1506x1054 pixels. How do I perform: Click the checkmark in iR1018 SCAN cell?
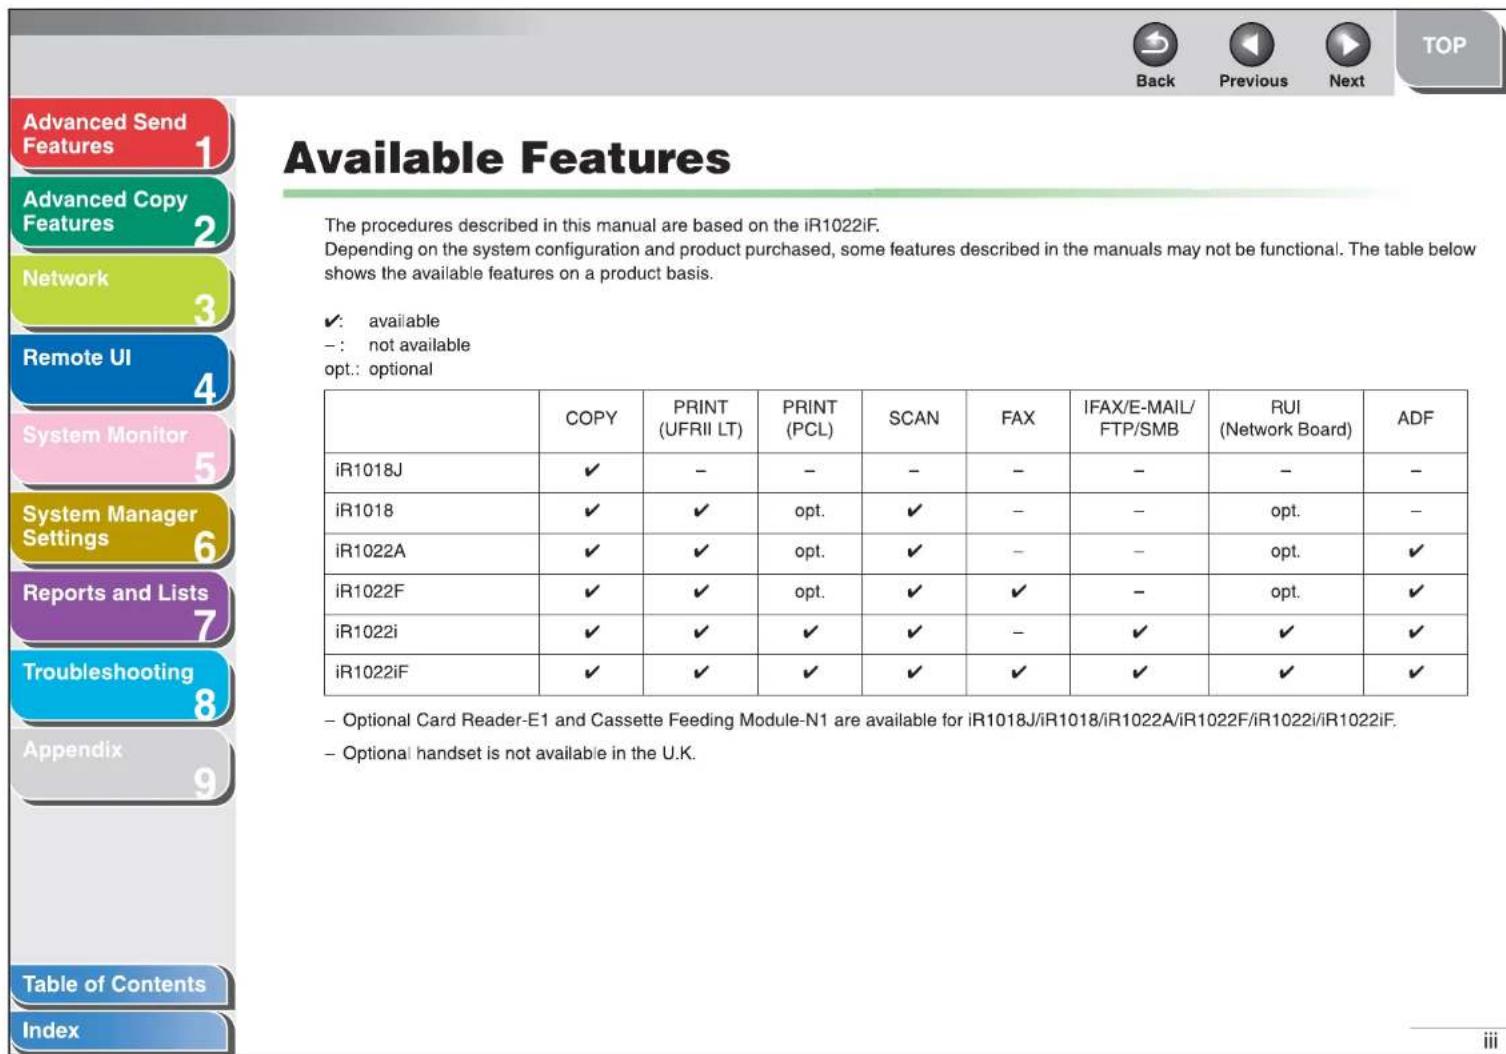pos(914,510)
